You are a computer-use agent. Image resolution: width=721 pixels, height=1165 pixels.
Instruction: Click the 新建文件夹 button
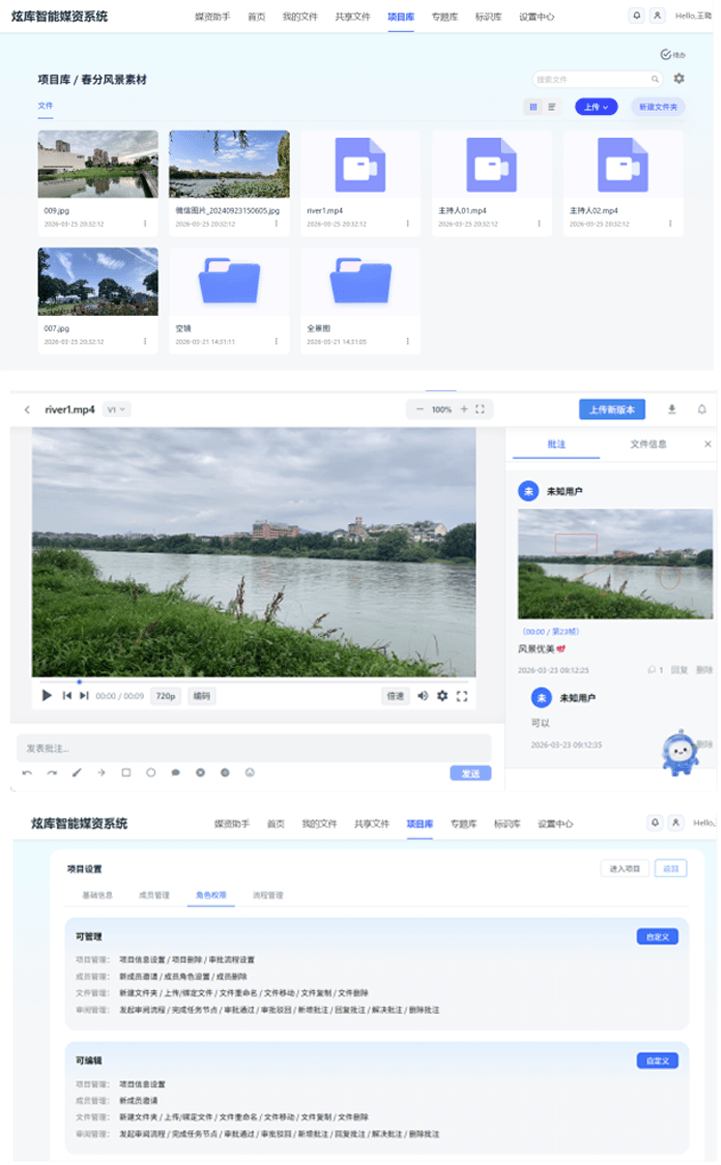(658, 107)
